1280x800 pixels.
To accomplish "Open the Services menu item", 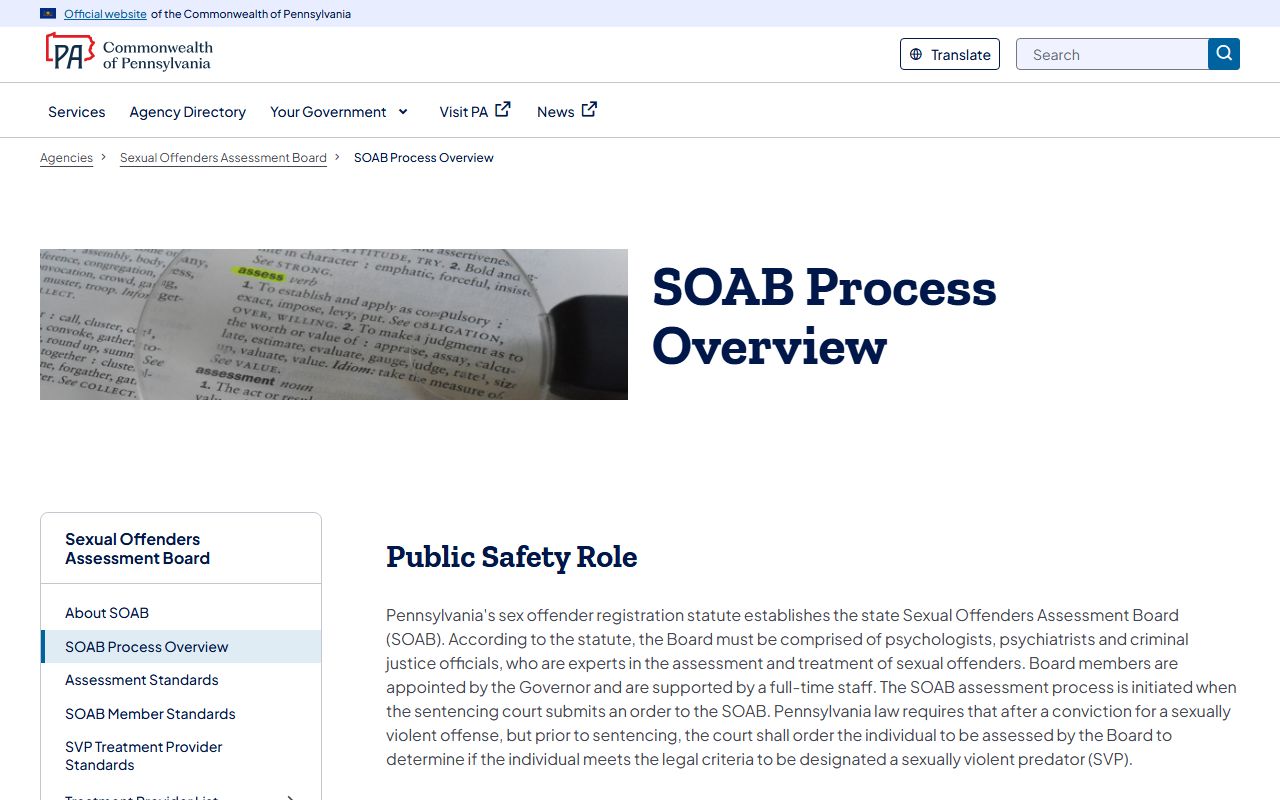I will point(77,112).
